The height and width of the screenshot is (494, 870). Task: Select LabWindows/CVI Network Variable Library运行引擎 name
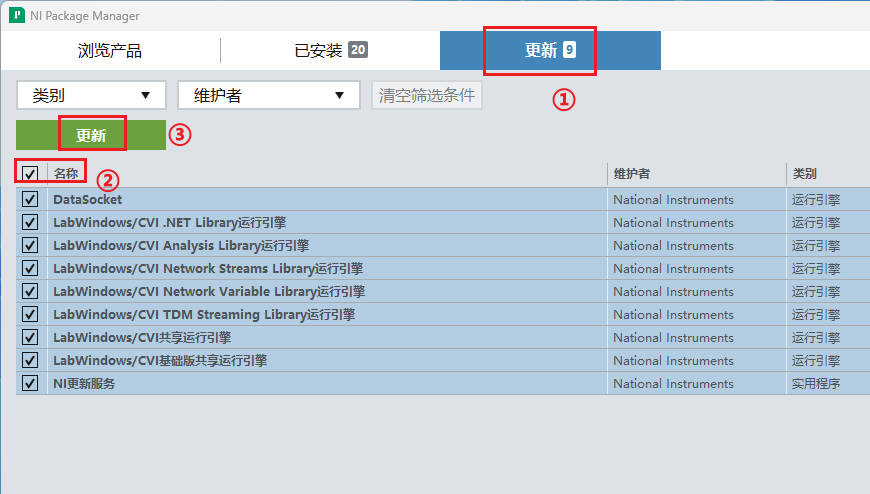(209, 291)
